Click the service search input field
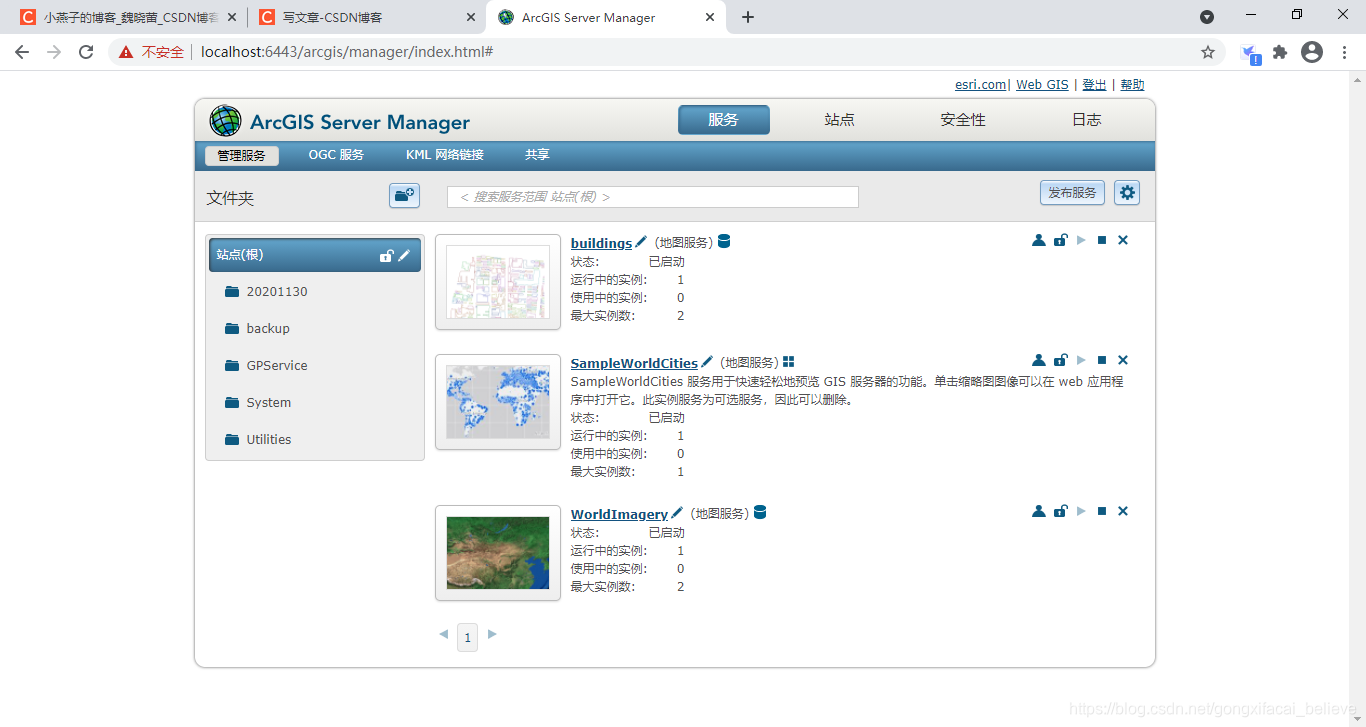The image size is (1366, 727). click(x=653, y=197)
